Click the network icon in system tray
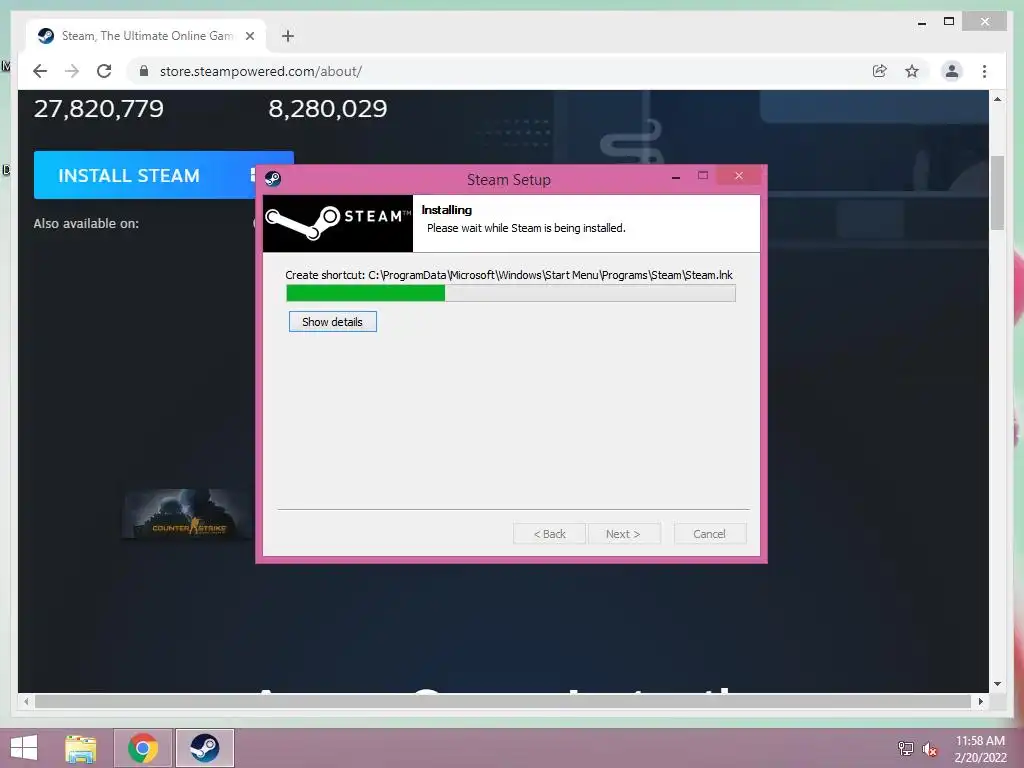The image size is (1024, 768). tap(906, 749)
